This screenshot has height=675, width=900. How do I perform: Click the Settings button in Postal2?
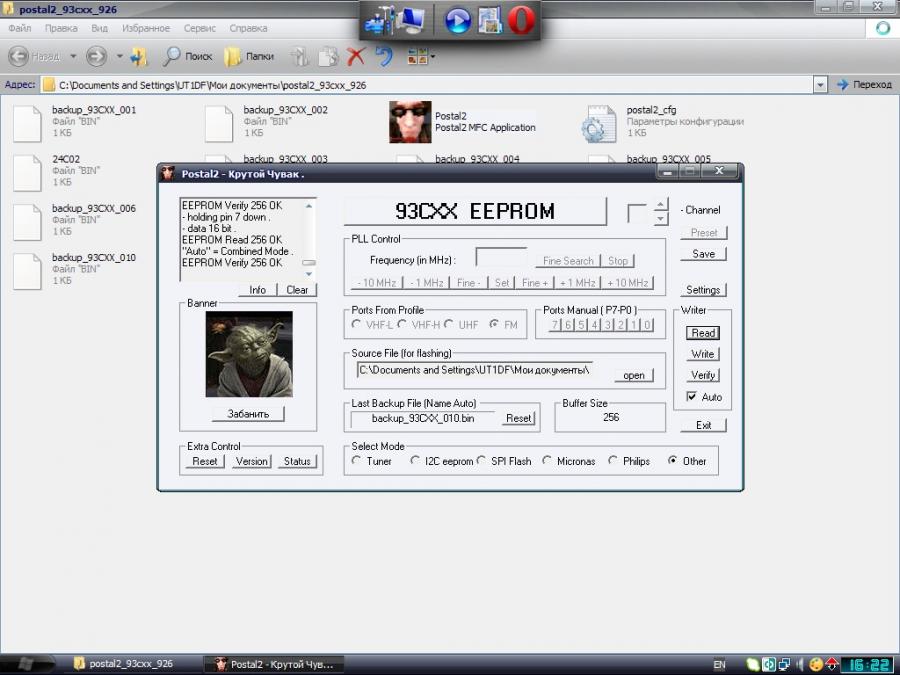click(x=704, y=290)
